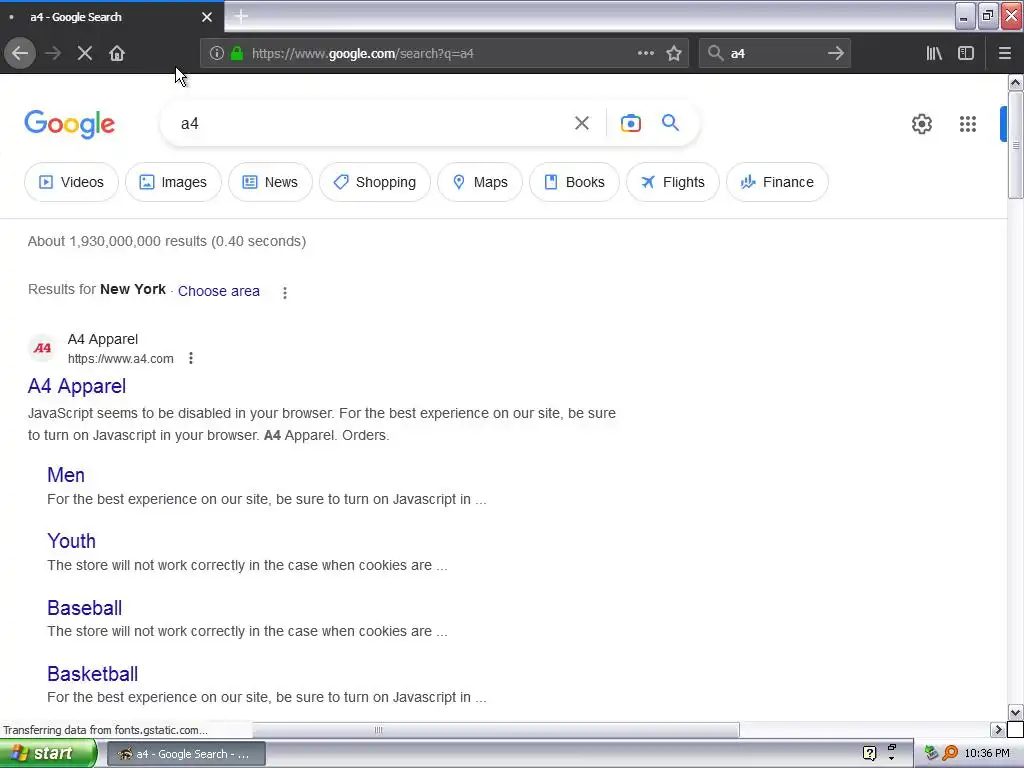1024x768 pixels.
Task: Click the vertical scrollbar up arrow
Action: 1016,82
